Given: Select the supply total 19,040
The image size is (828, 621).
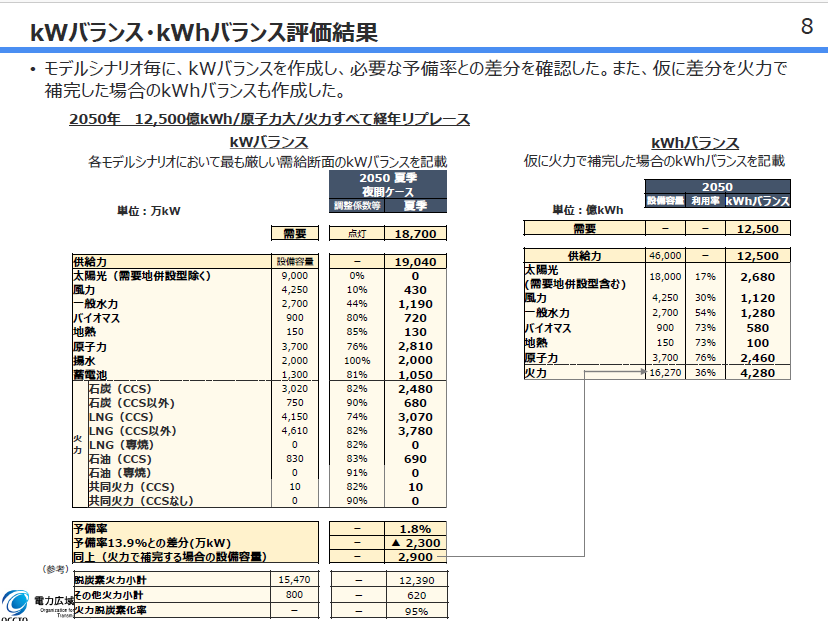Looking at the screenshot, I should coord(416,262).
